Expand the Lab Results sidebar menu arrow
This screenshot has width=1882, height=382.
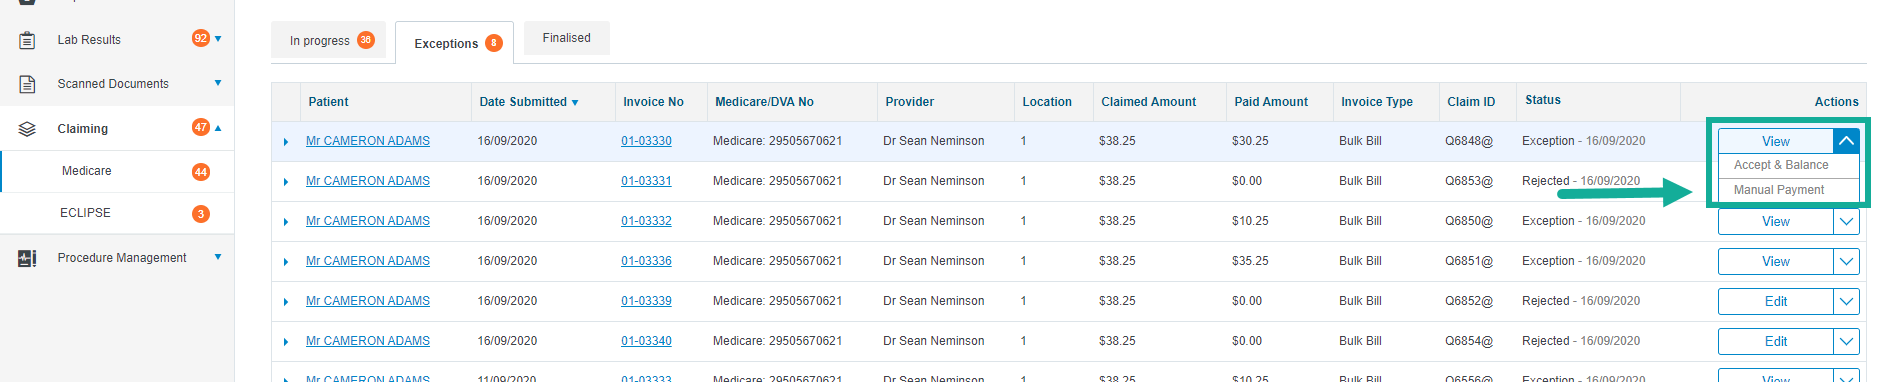click(218, 39)
